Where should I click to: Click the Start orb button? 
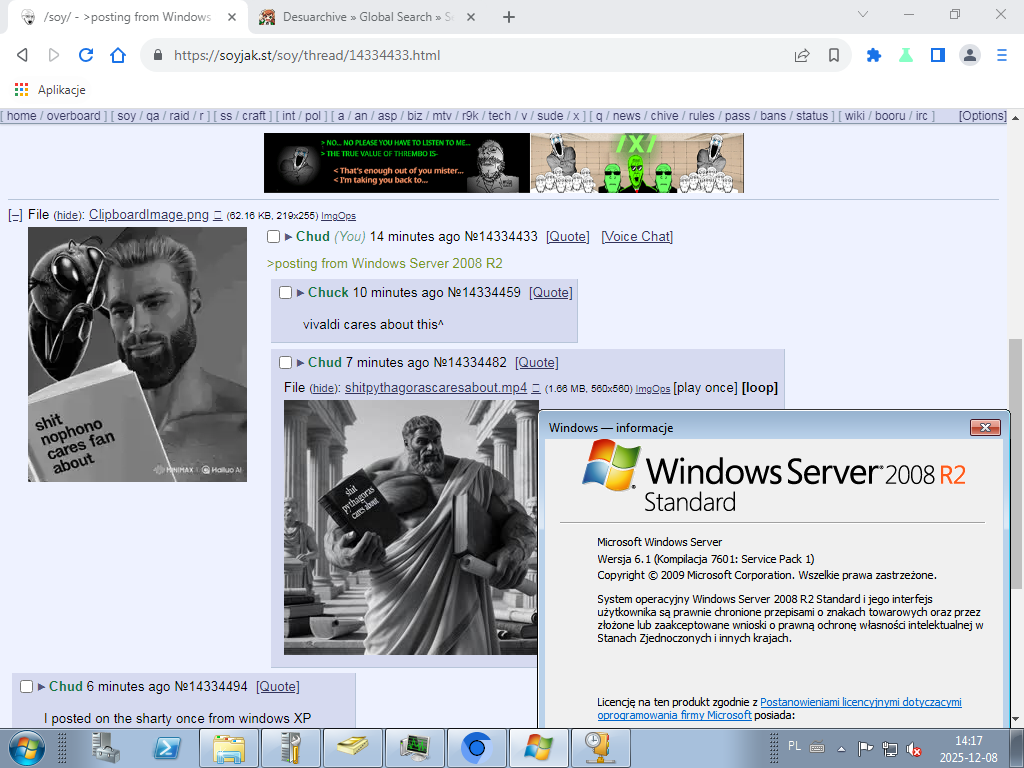[26, 746]
